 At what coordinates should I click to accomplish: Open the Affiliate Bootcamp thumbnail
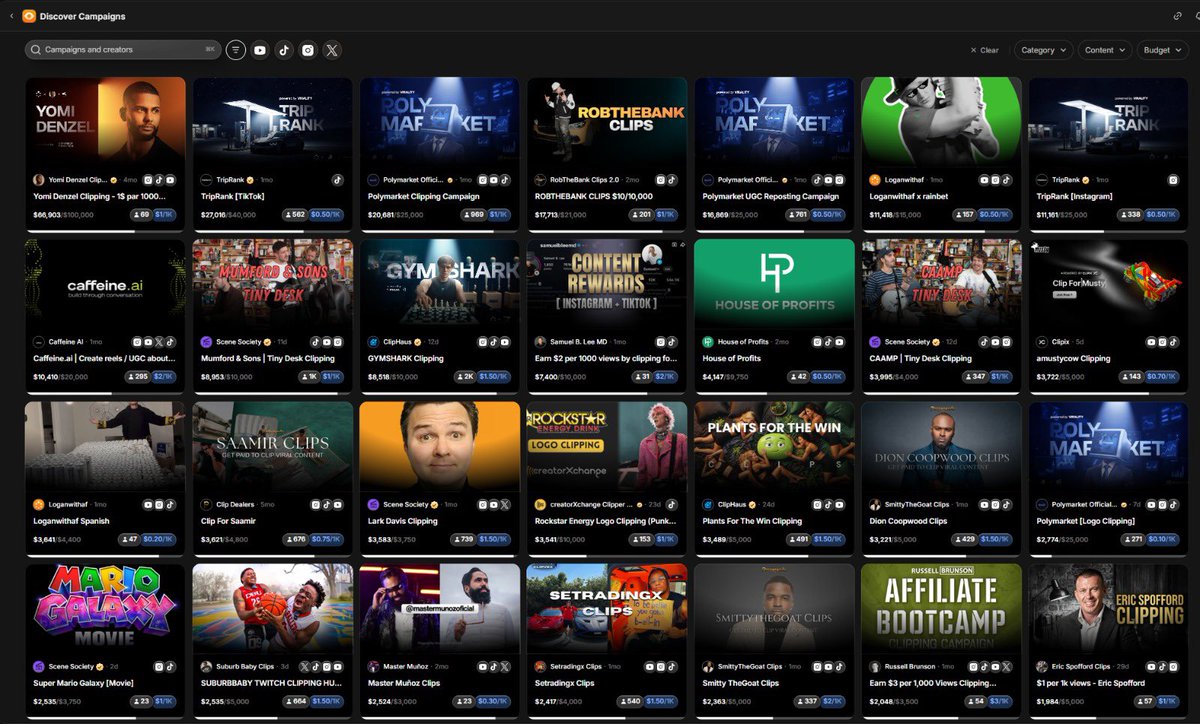coord(941,609)
